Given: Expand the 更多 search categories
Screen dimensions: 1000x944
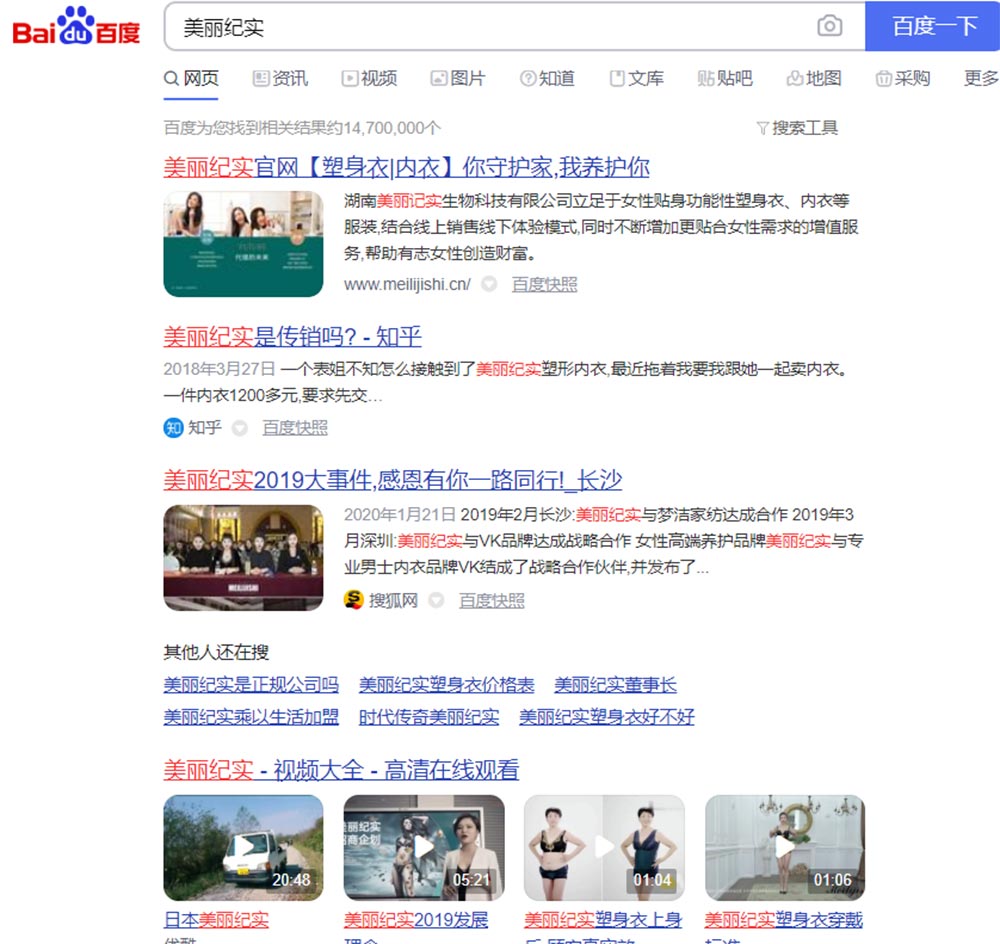Looking at the screenshot, I should (x=981, y=78).
